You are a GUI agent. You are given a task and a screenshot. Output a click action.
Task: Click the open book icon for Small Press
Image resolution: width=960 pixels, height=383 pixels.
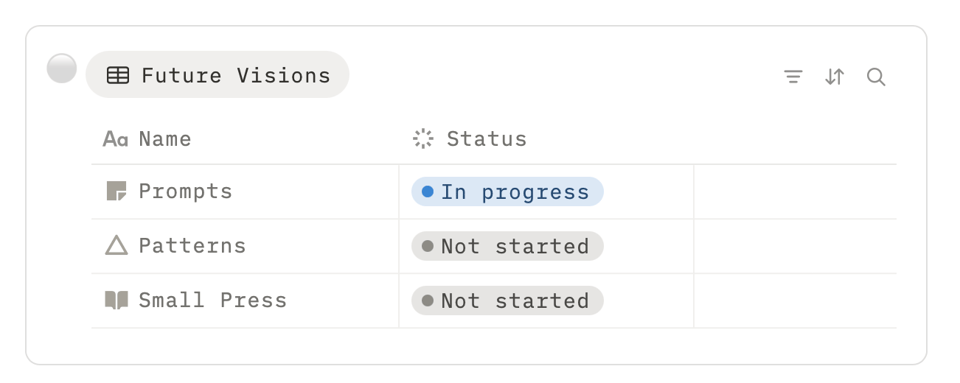pos(116,300)
